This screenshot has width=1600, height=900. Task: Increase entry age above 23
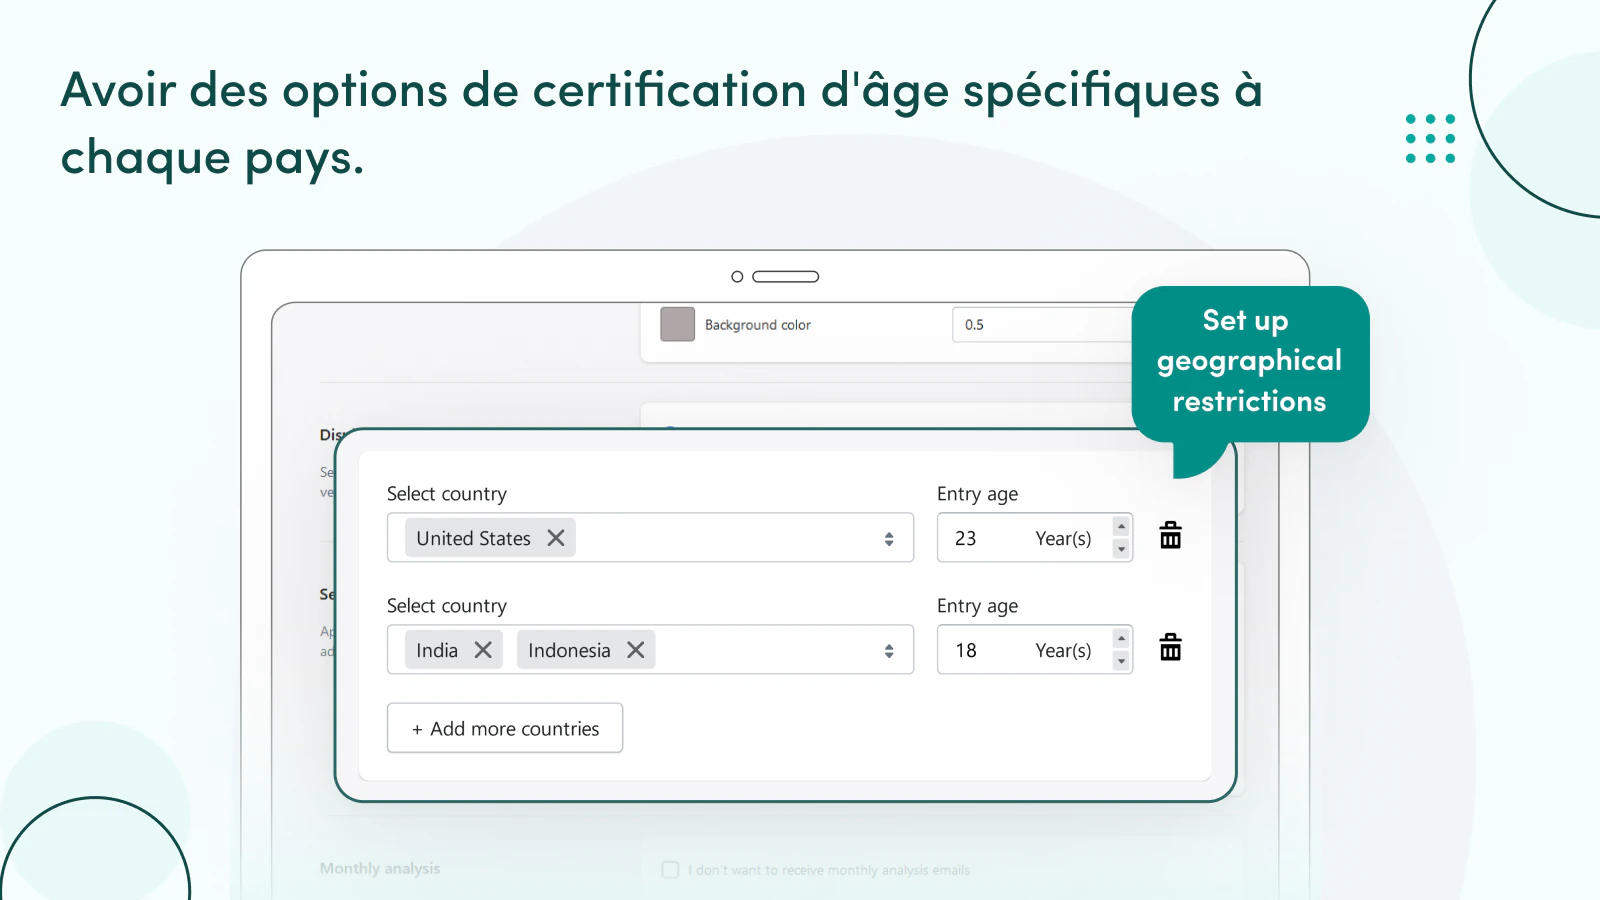[1121, 527]
